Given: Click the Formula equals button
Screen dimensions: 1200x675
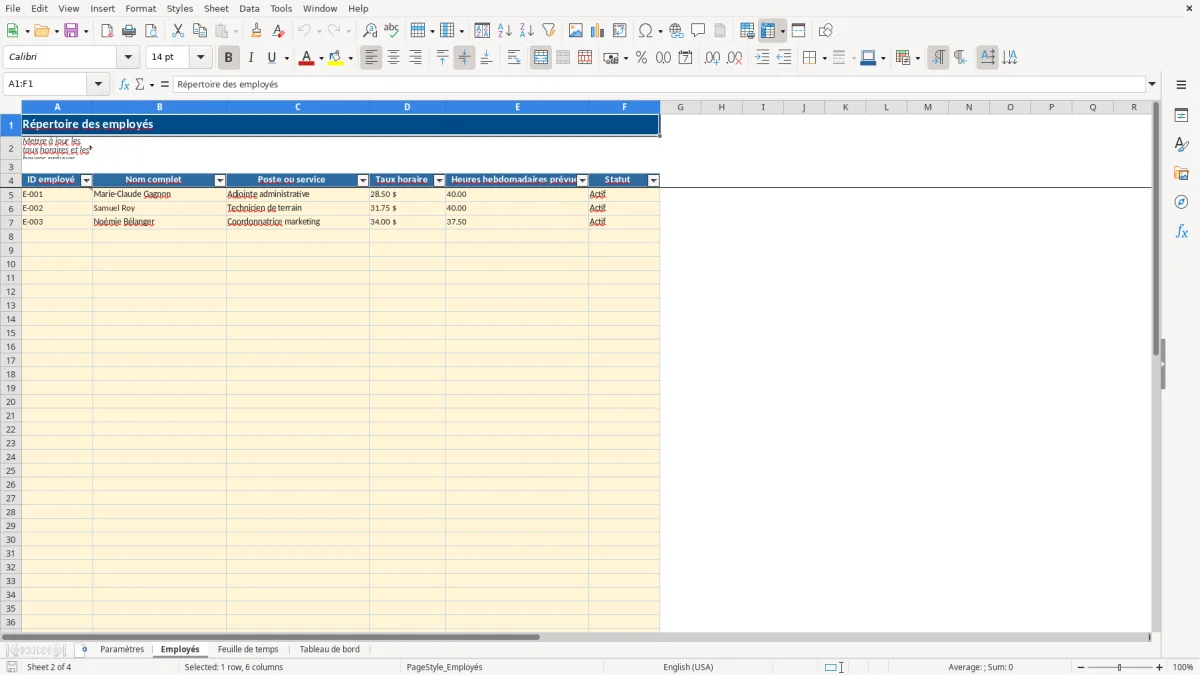Looking at the screenshot, I should coord(165,85).
